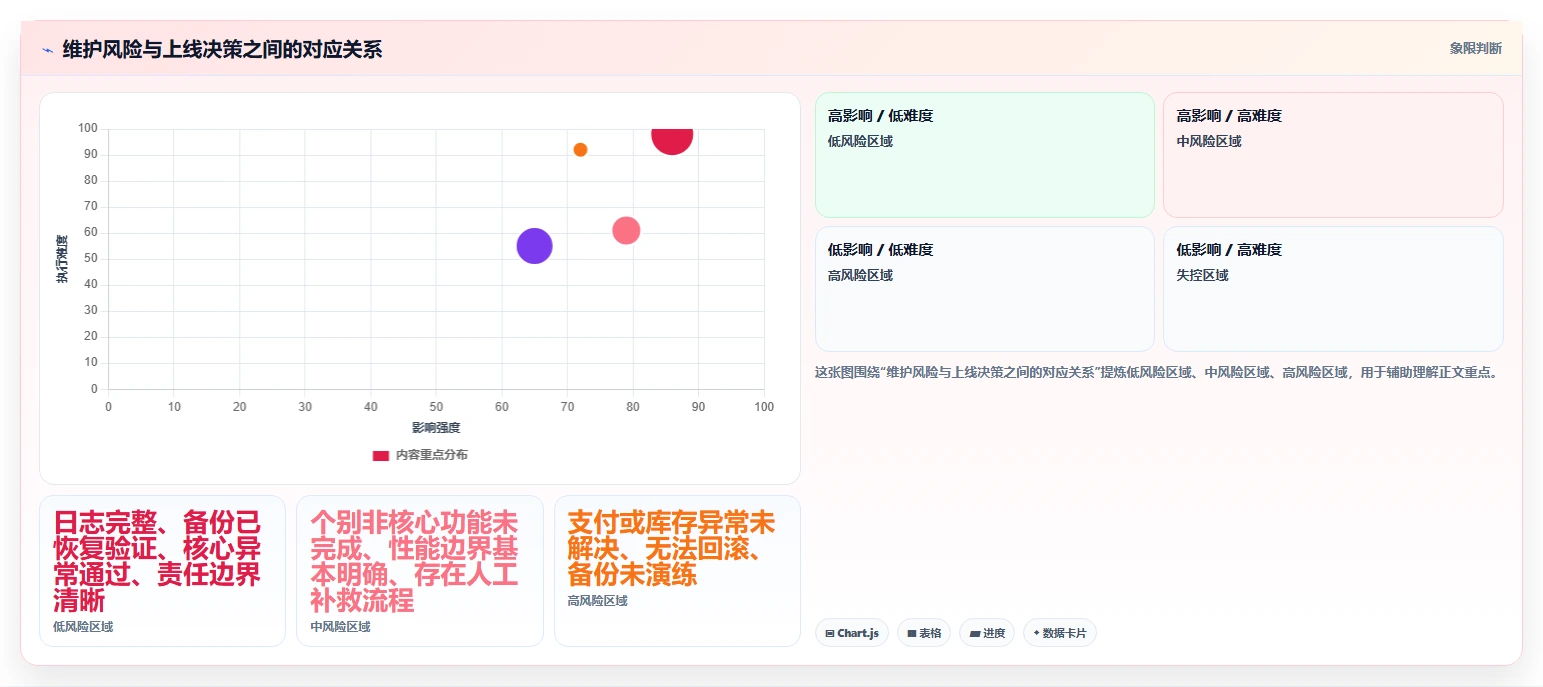This screenshot has width=1543, height=687.
Task: Click the Chart.js chip icon
Action: pos(830,633)
